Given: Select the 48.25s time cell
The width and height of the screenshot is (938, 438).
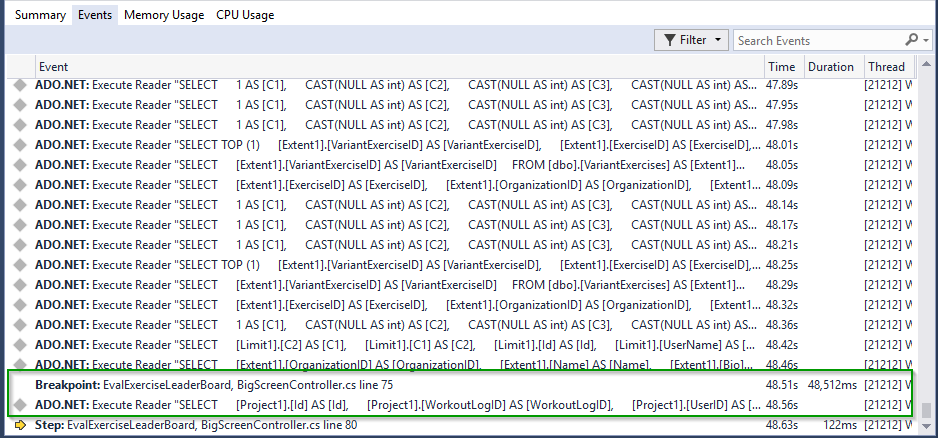Looking at the screenshot, I should click(782, 265).
